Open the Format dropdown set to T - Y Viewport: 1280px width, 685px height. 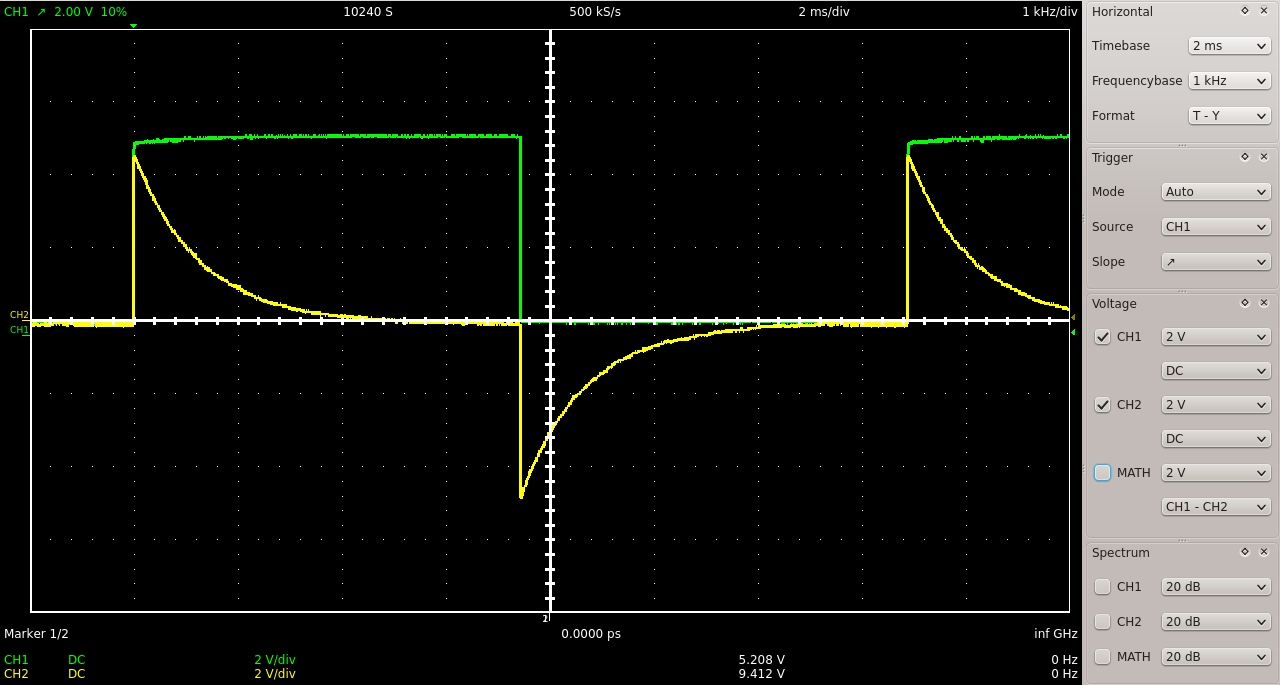[x=1229, y=116]
